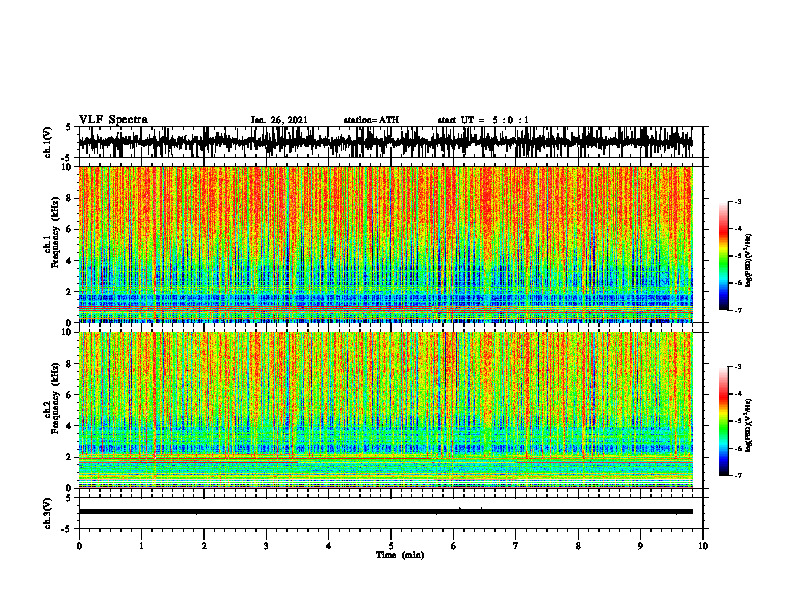Click tick label 9 on the time axis
This screenshot has width=792, height=612.
coord(640,546)
